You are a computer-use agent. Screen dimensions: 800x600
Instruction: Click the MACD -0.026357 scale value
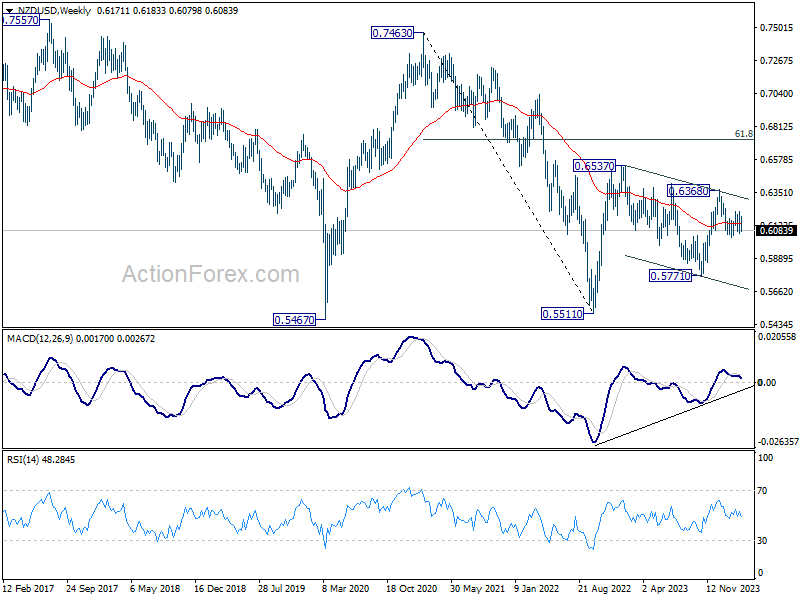tap(778, 442)
